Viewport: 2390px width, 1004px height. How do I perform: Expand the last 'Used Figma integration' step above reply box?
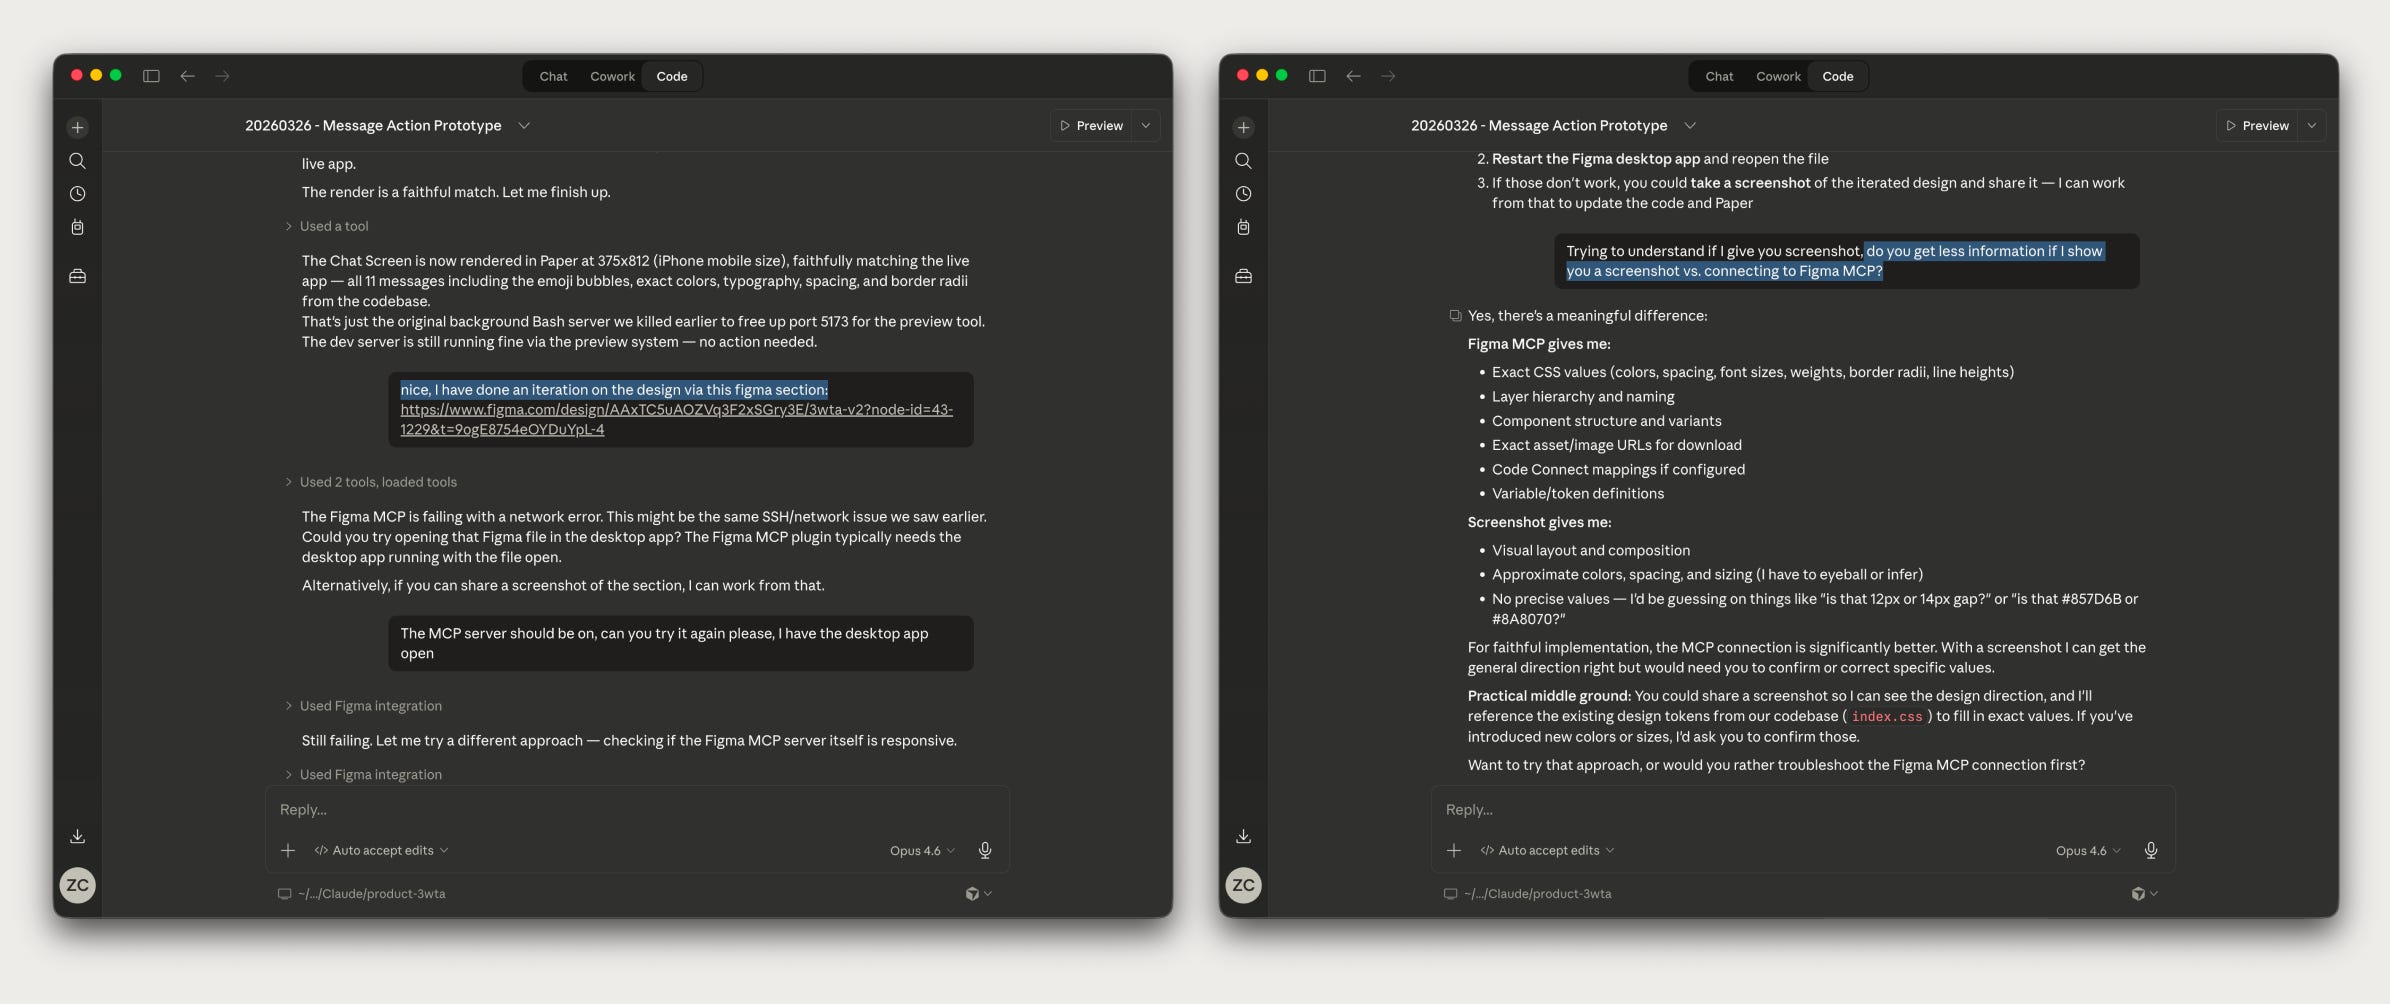[363, 775]
